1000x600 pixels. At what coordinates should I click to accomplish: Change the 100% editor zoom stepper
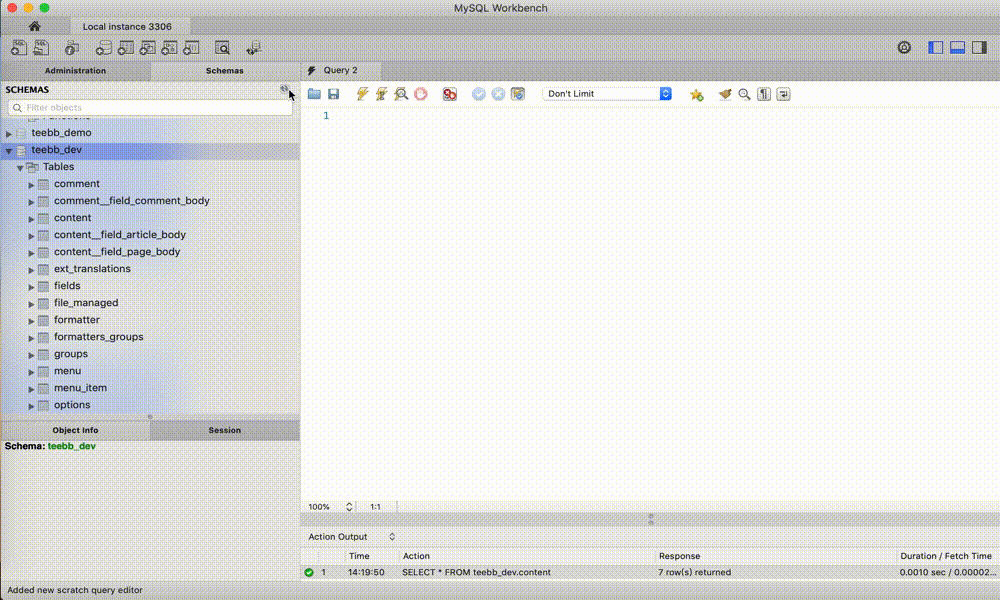click(349, 507)
